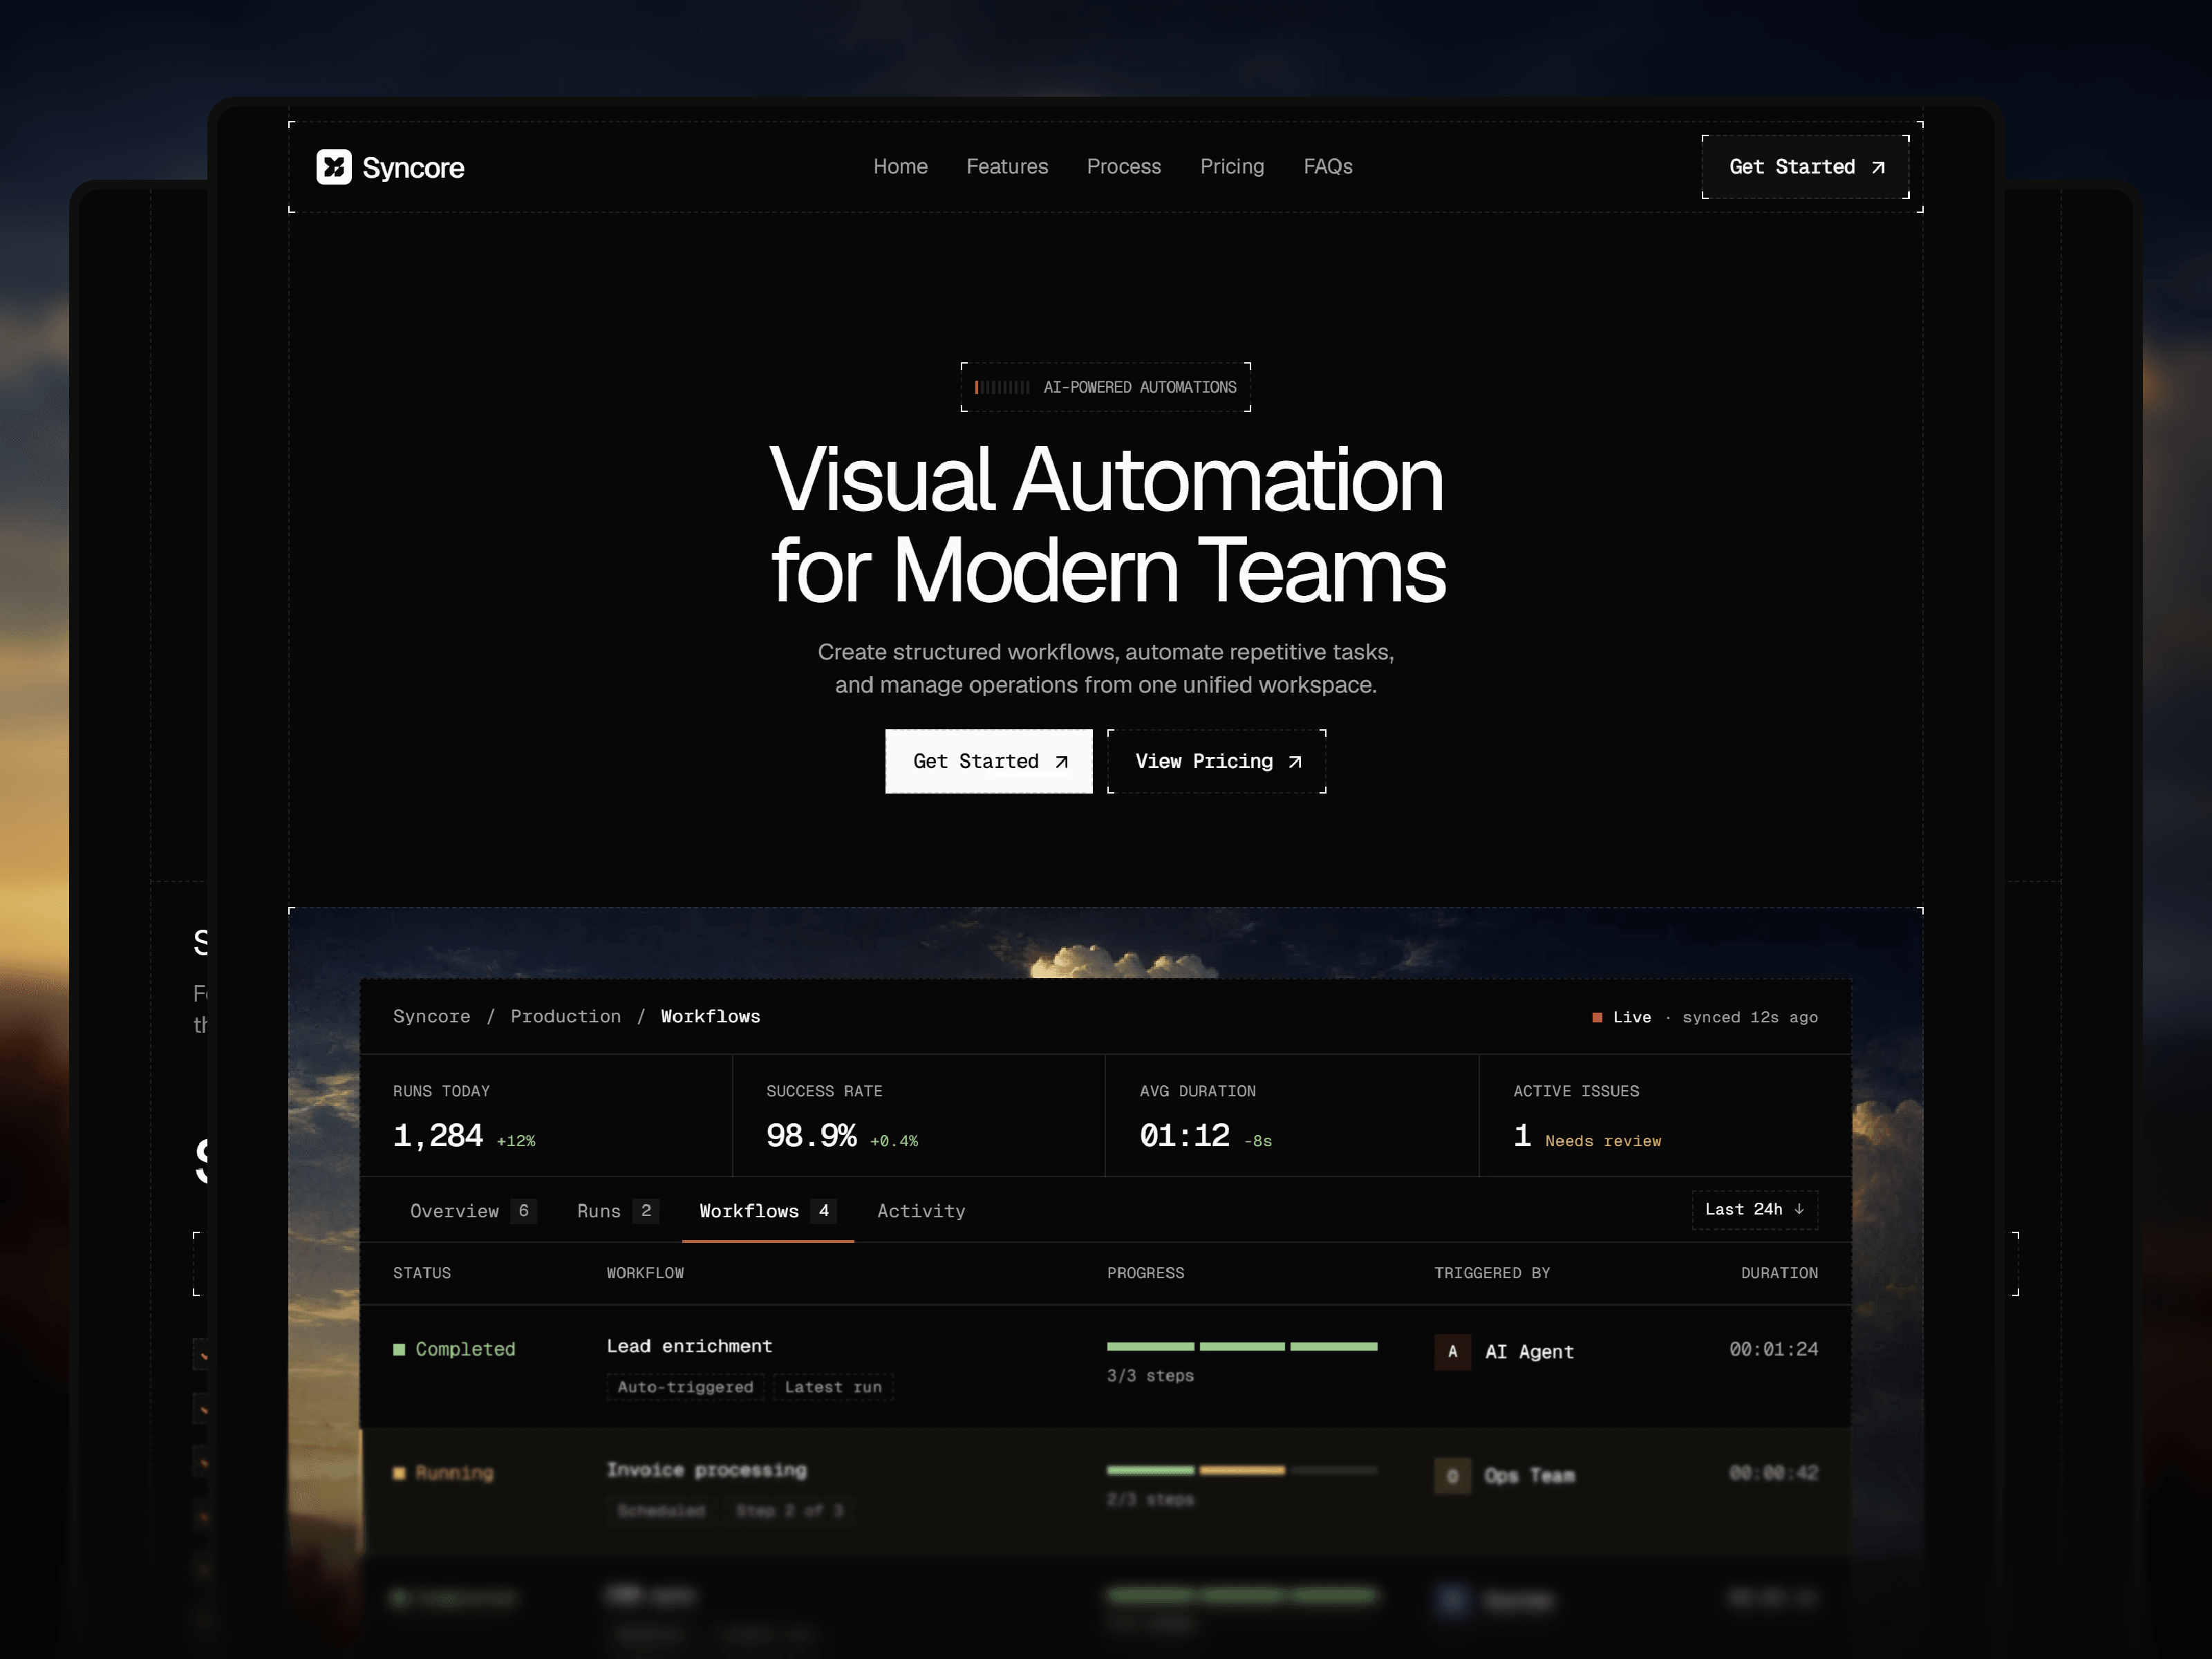Click the +0.4% change indicator
The height and width of the screenshot is (1659, 2212).
click(894, 1141)
